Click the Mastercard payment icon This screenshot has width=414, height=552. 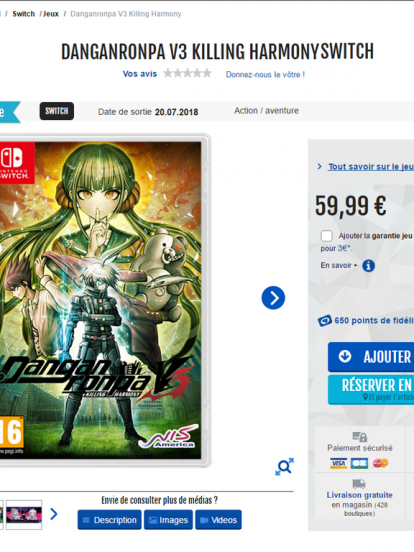tap(380, 463)
